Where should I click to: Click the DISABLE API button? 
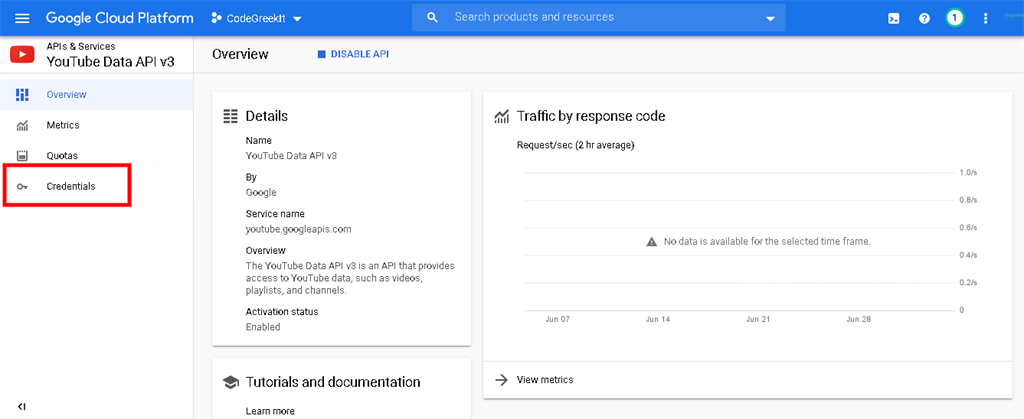(x=353, y=54)
